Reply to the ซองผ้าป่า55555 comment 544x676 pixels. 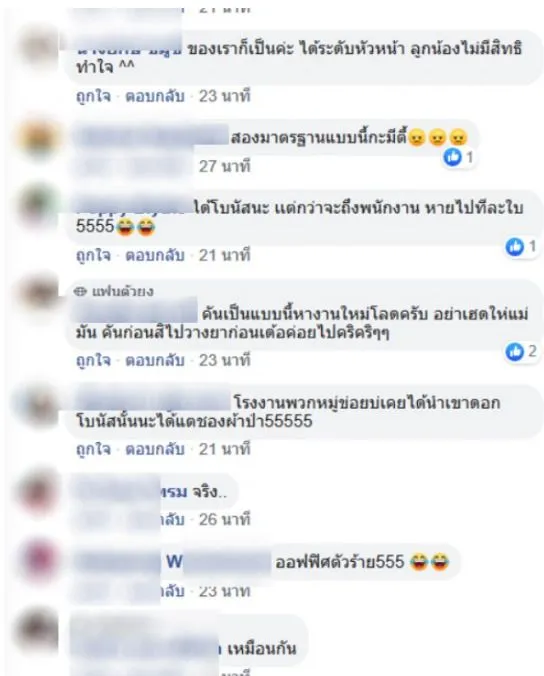pos(155,450)
